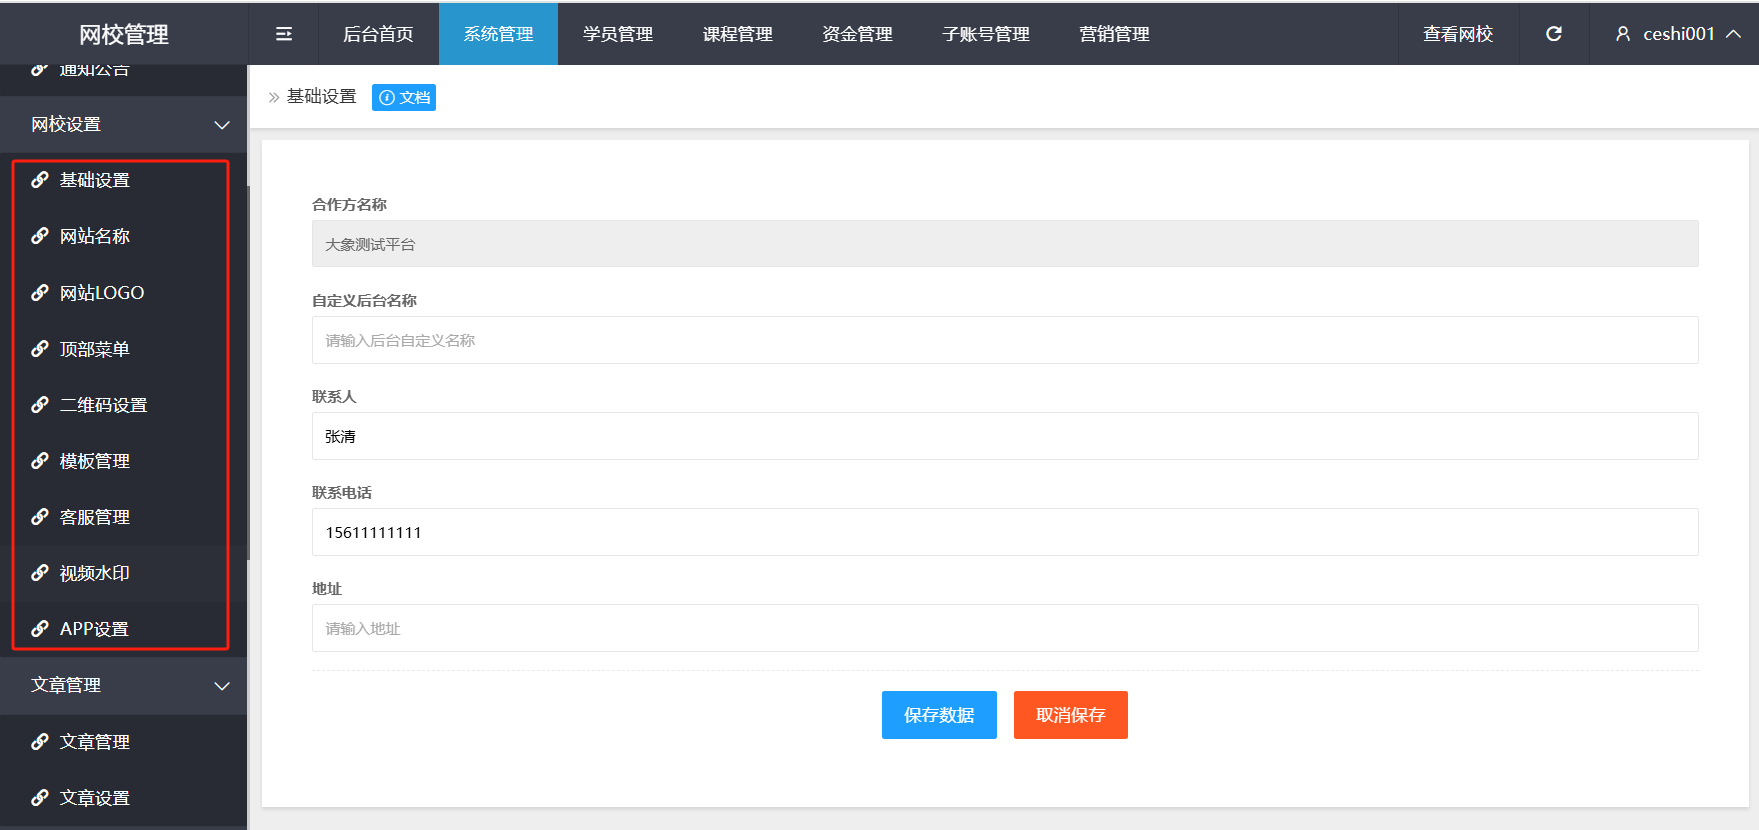Select 客服管理 in the sidebar
This screenshot has height=830, width=1759.
[122, 517]
